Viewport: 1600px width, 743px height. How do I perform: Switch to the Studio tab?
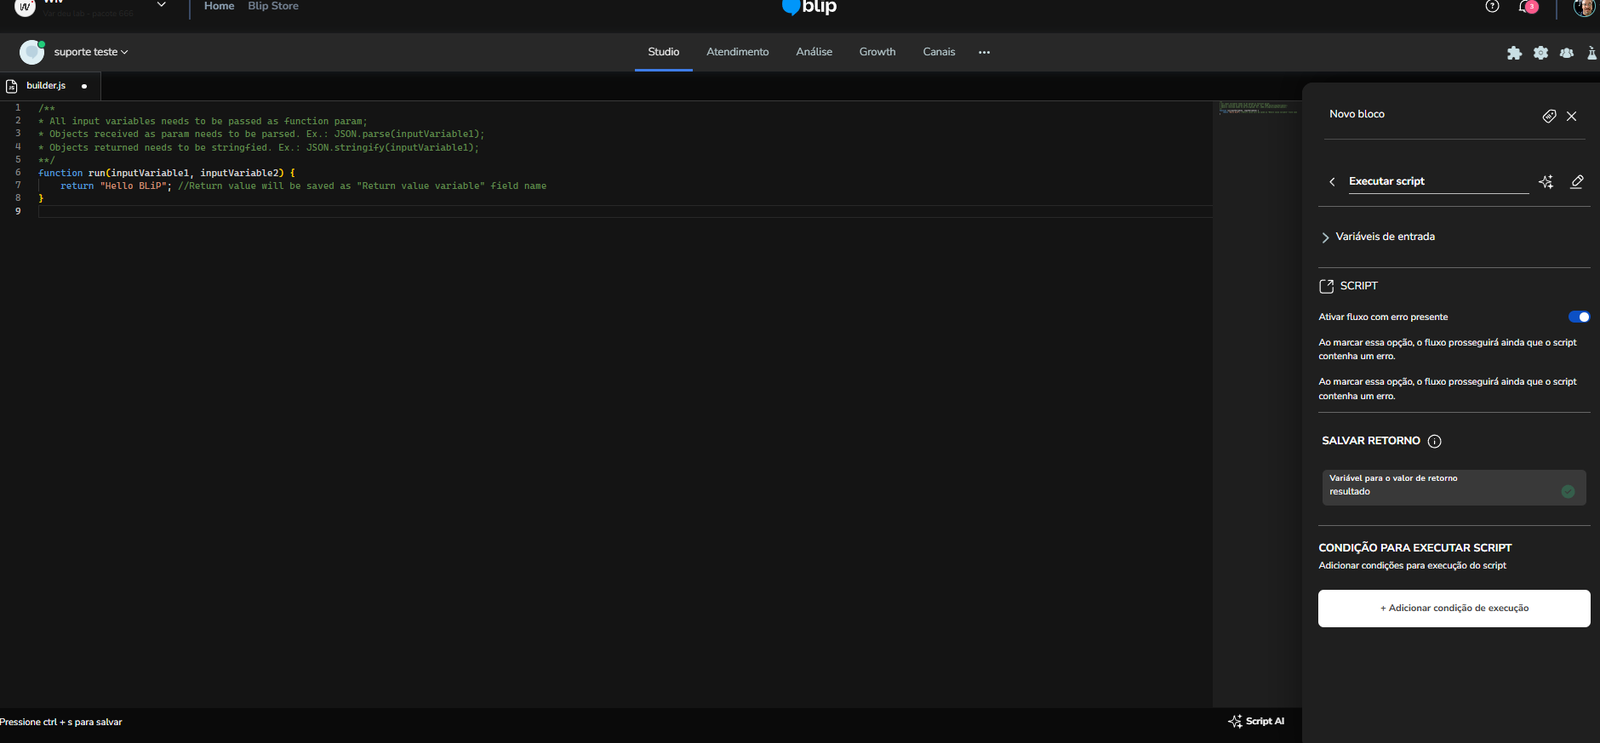663,52
